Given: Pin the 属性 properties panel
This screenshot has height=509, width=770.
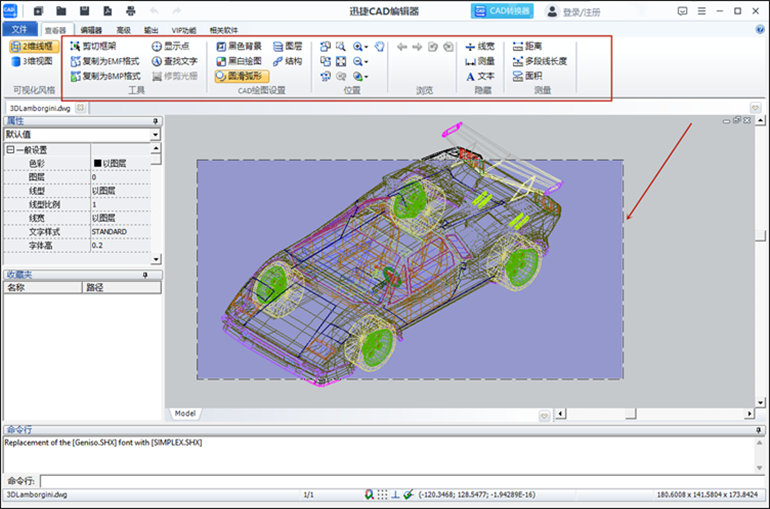Looking at the screenshot, I should pyautogui.click(x=155, y=121).
